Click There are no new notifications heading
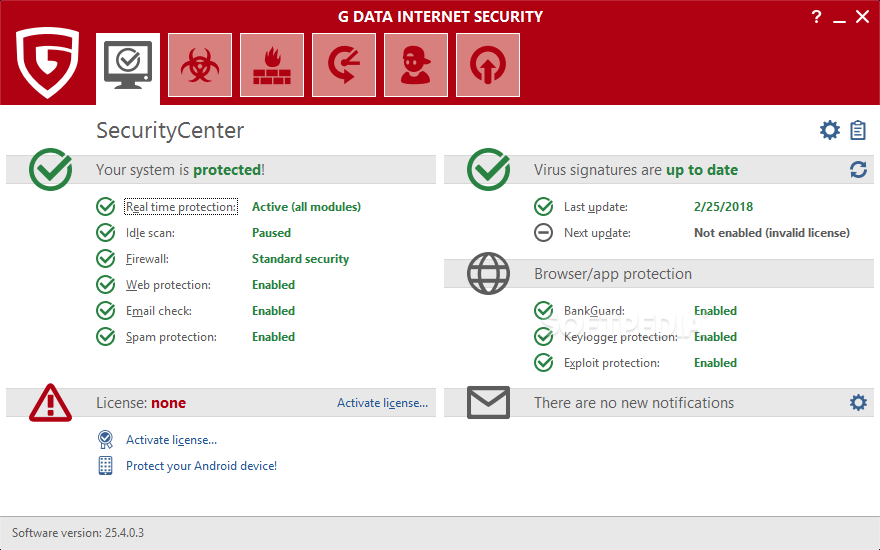The width and height of the screenshot is (880, 550). coord(634,402)
